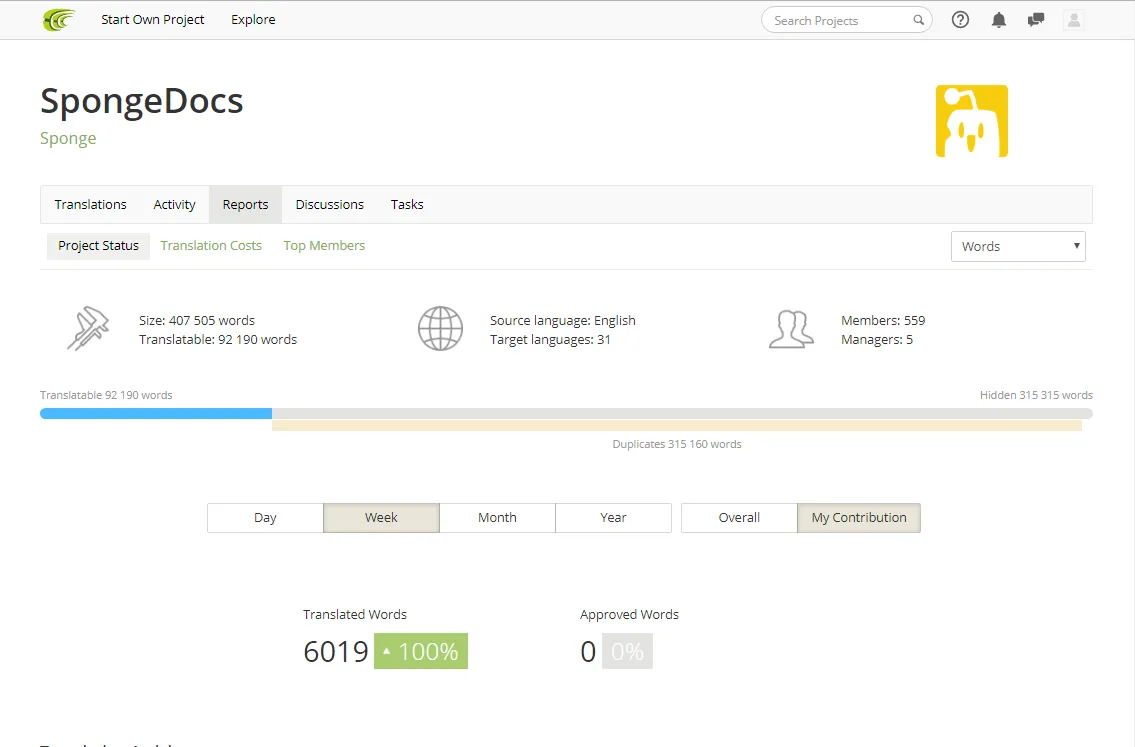Select the Month period toggle

tap(497, 518)
